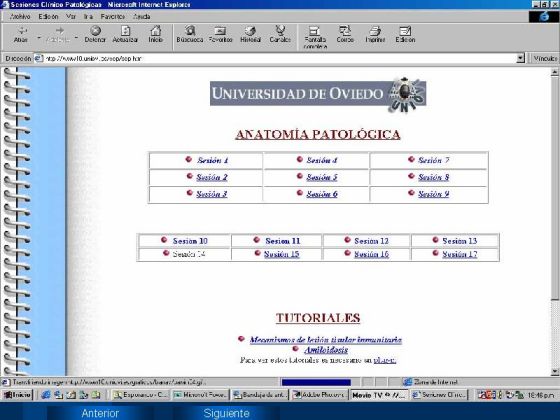Click the Internet Explorer quick launch icon
The image size is (560, 420).
click(x=46, y=395)
